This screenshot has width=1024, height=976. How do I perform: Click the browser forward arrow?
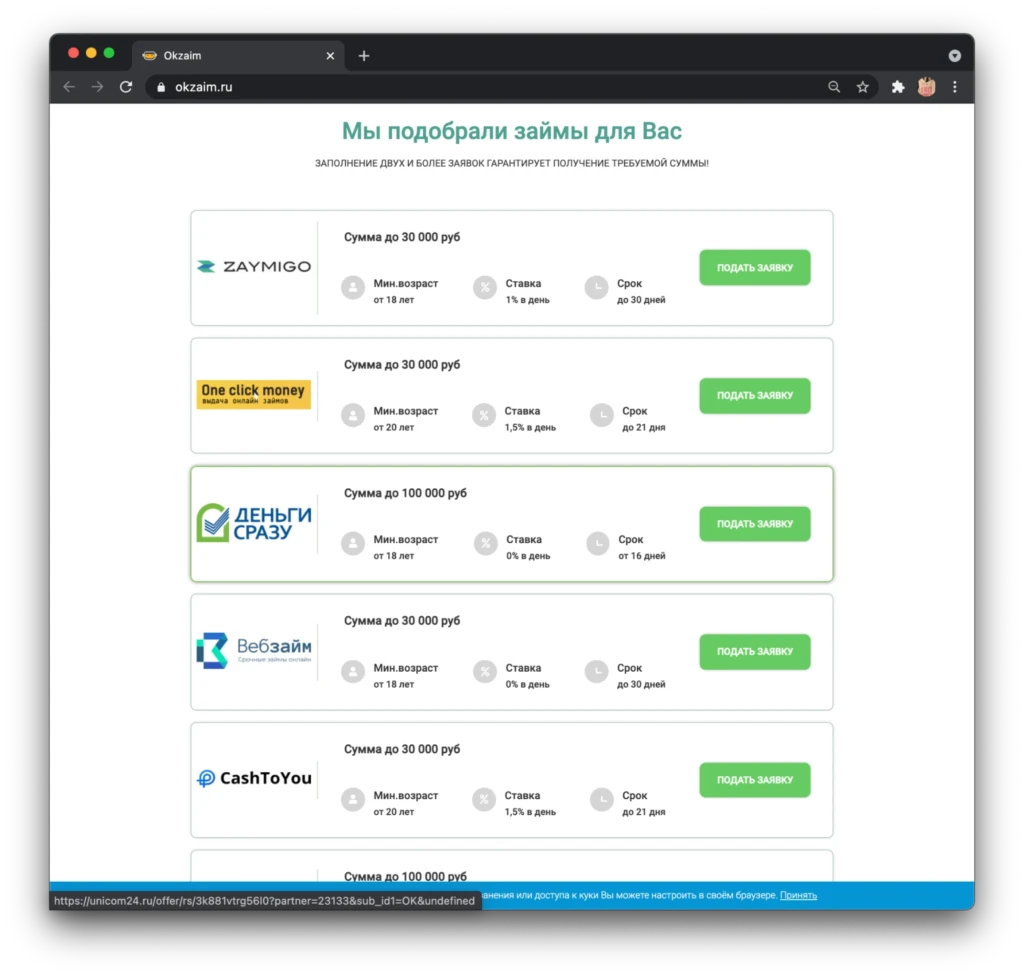point(97,87)
